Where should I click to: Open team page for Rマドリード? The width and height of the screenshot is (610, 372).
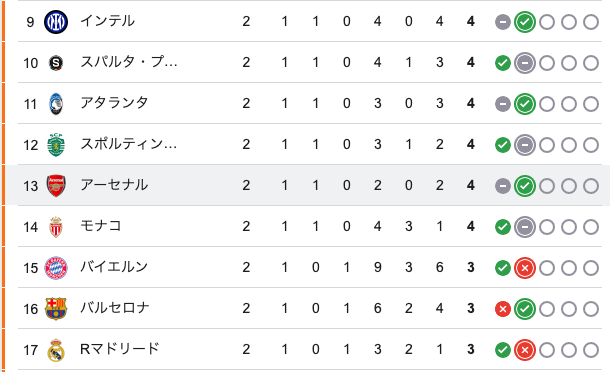tap(119, 349)
